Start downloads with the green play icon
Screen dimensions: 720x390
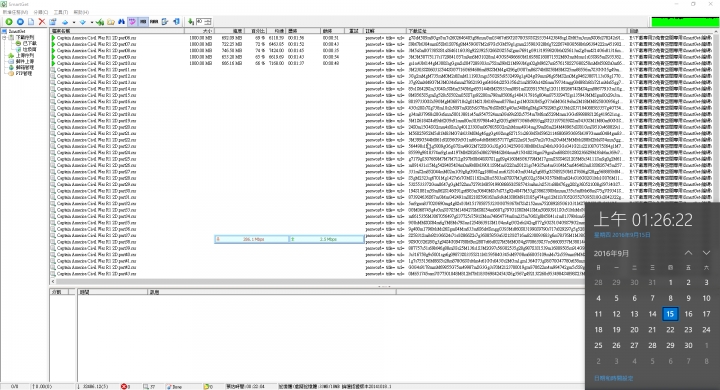[x=9, y=22]
